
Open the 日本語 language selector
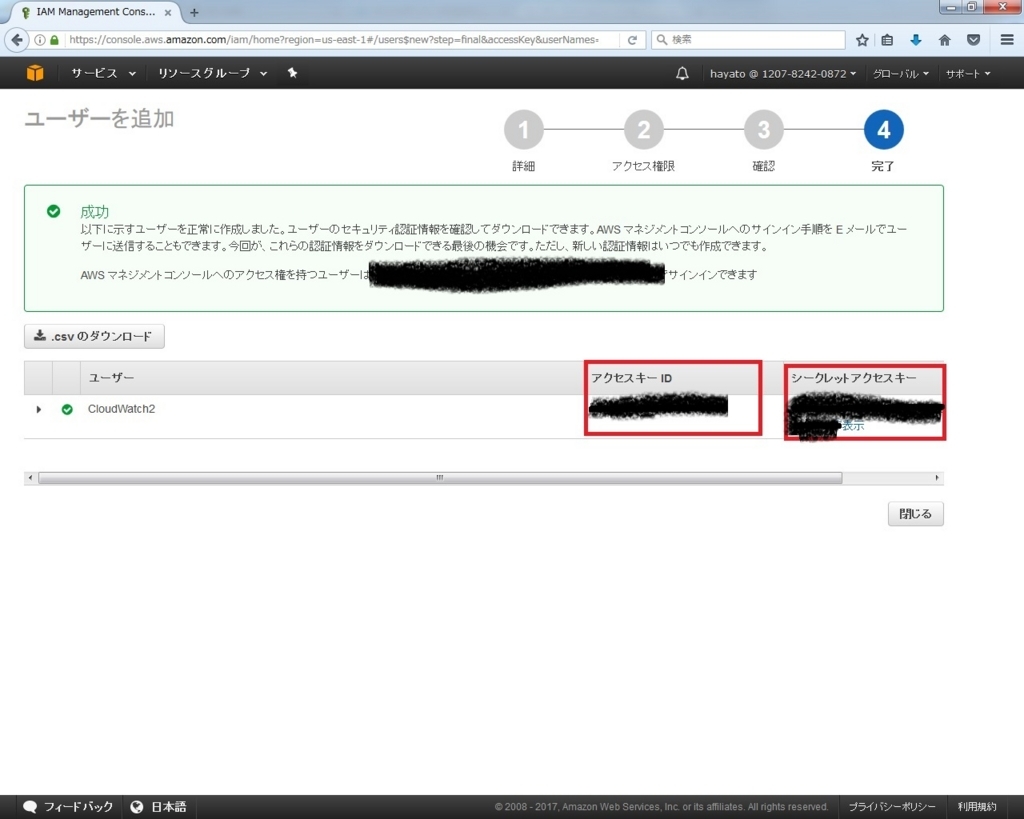pyautogui.click(x=168, y=807)
